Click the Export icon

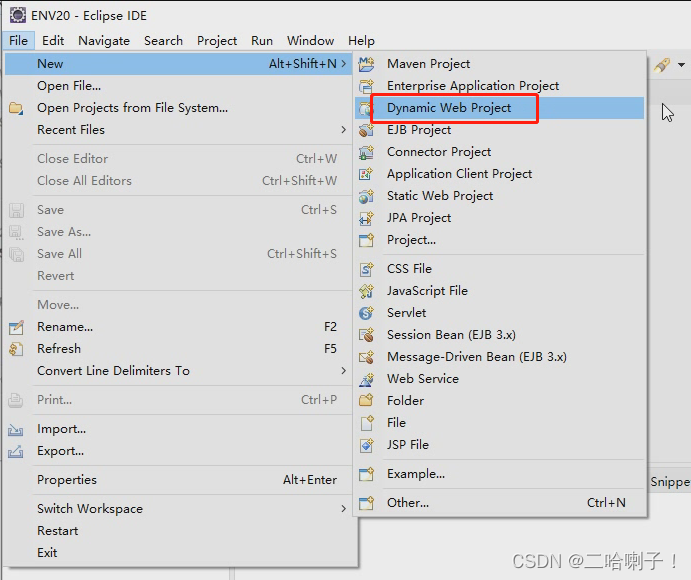coord(16,451)
